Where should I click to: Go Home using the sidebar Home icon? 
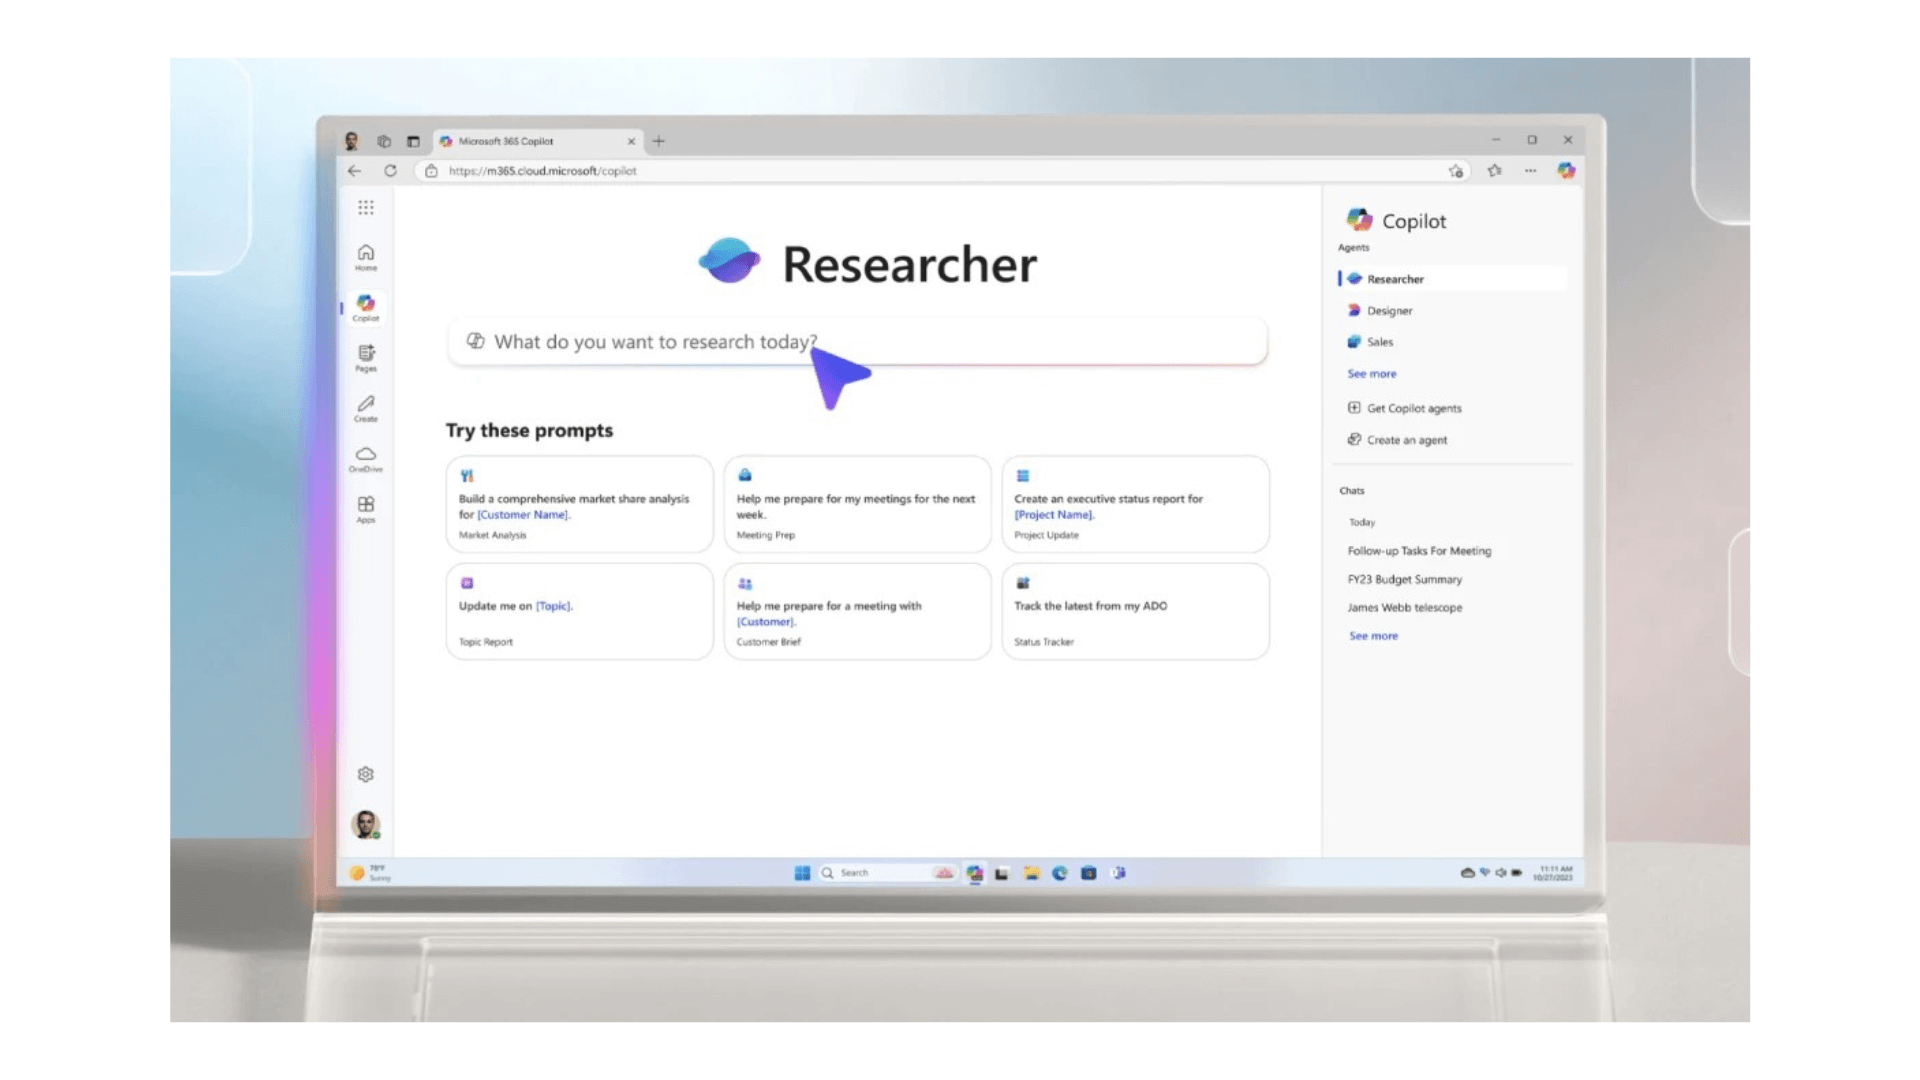coord(365,255)
